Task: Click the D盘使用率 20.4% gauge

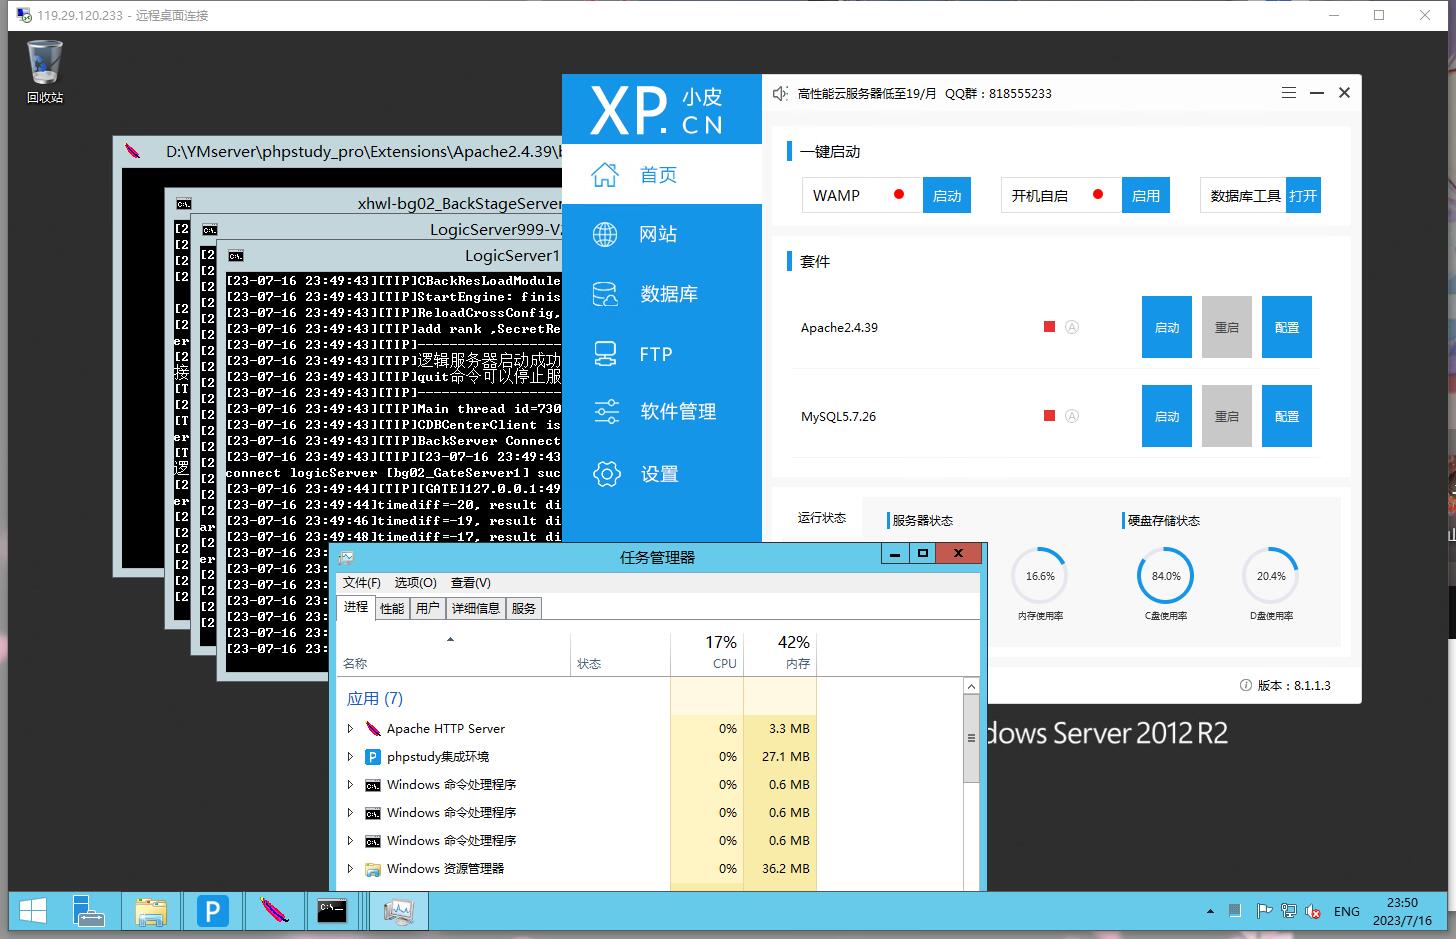Action: (x=1271, y=576)
